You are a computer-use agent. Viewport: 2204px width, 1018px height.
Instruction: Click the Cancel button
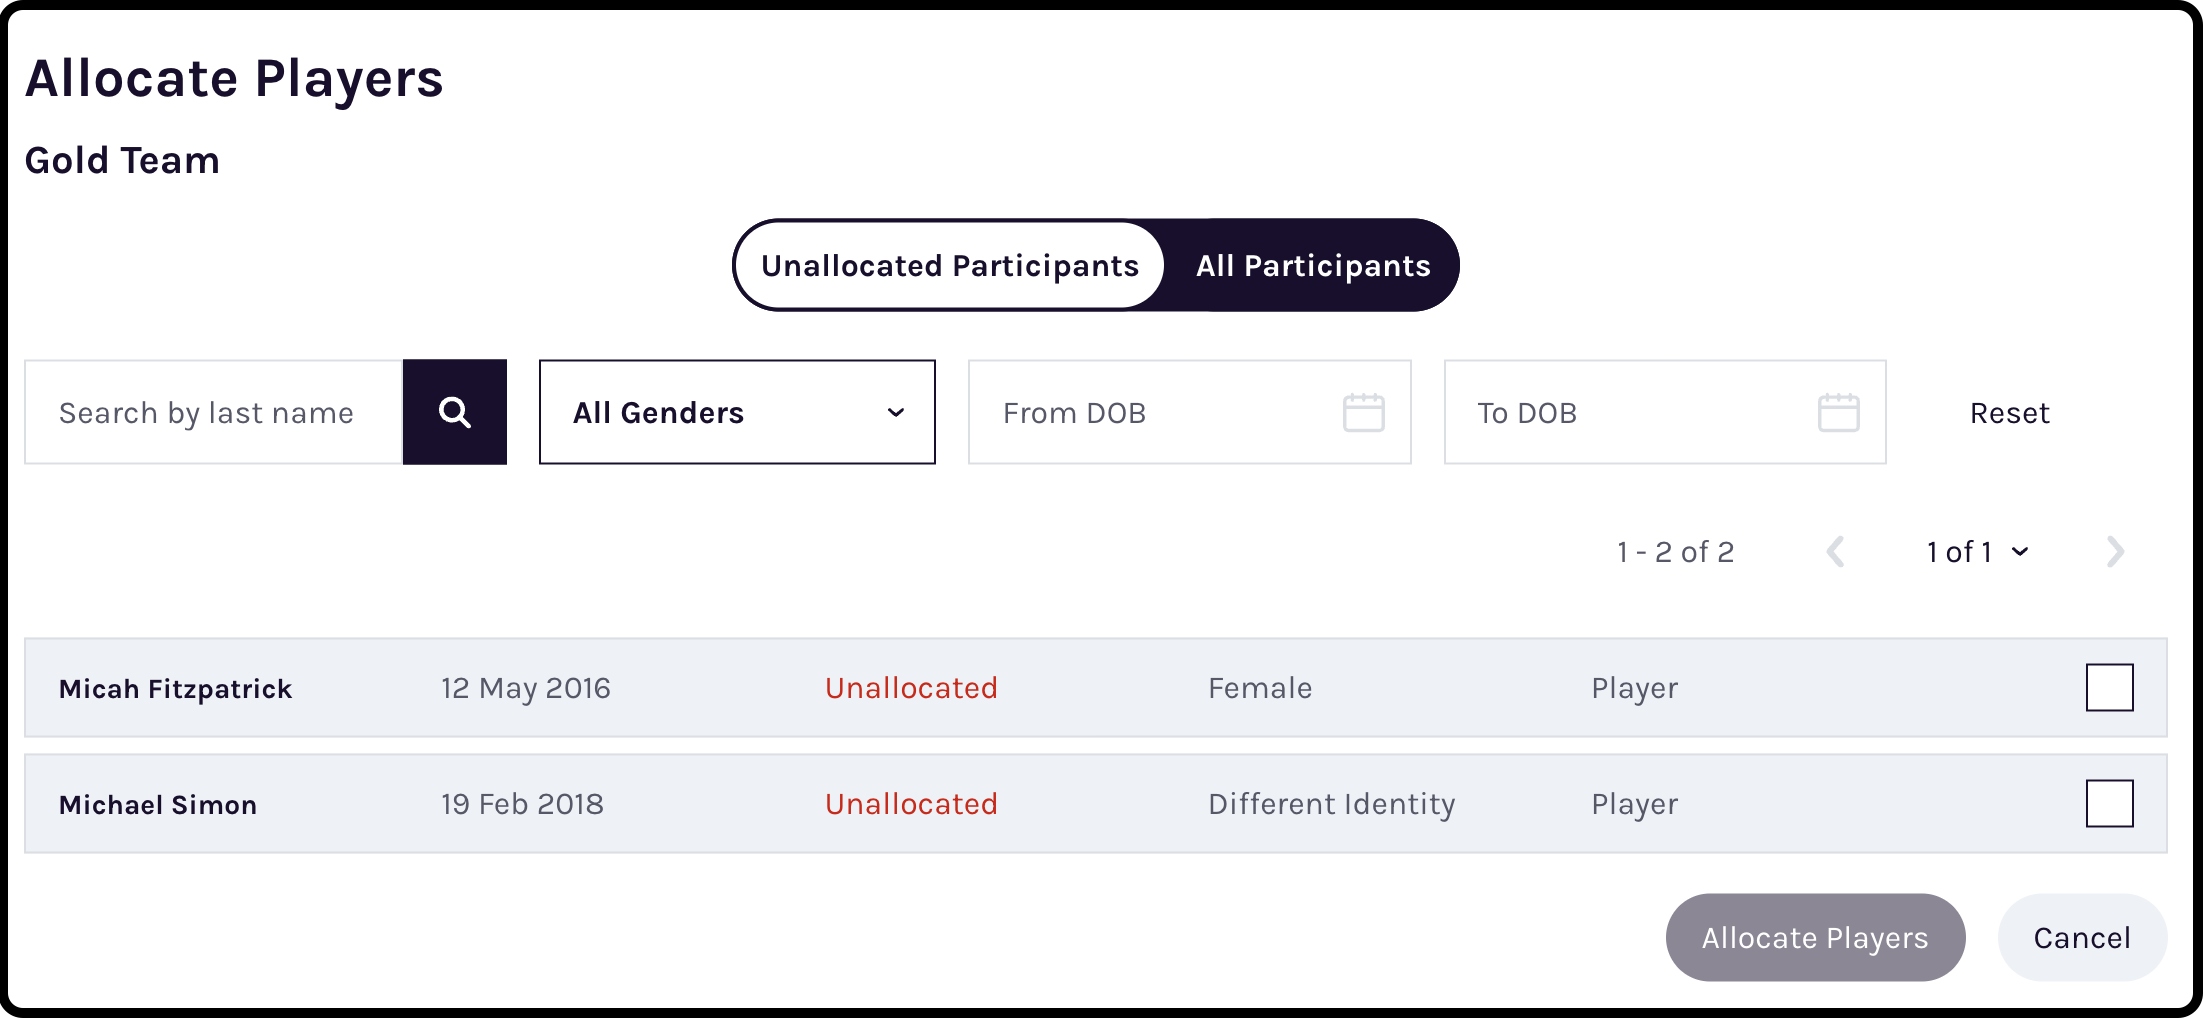tap(2082, 937)
